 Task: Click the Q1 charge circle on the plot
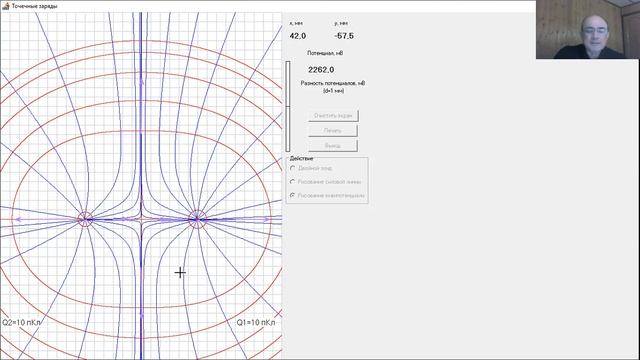click(197, 219)
